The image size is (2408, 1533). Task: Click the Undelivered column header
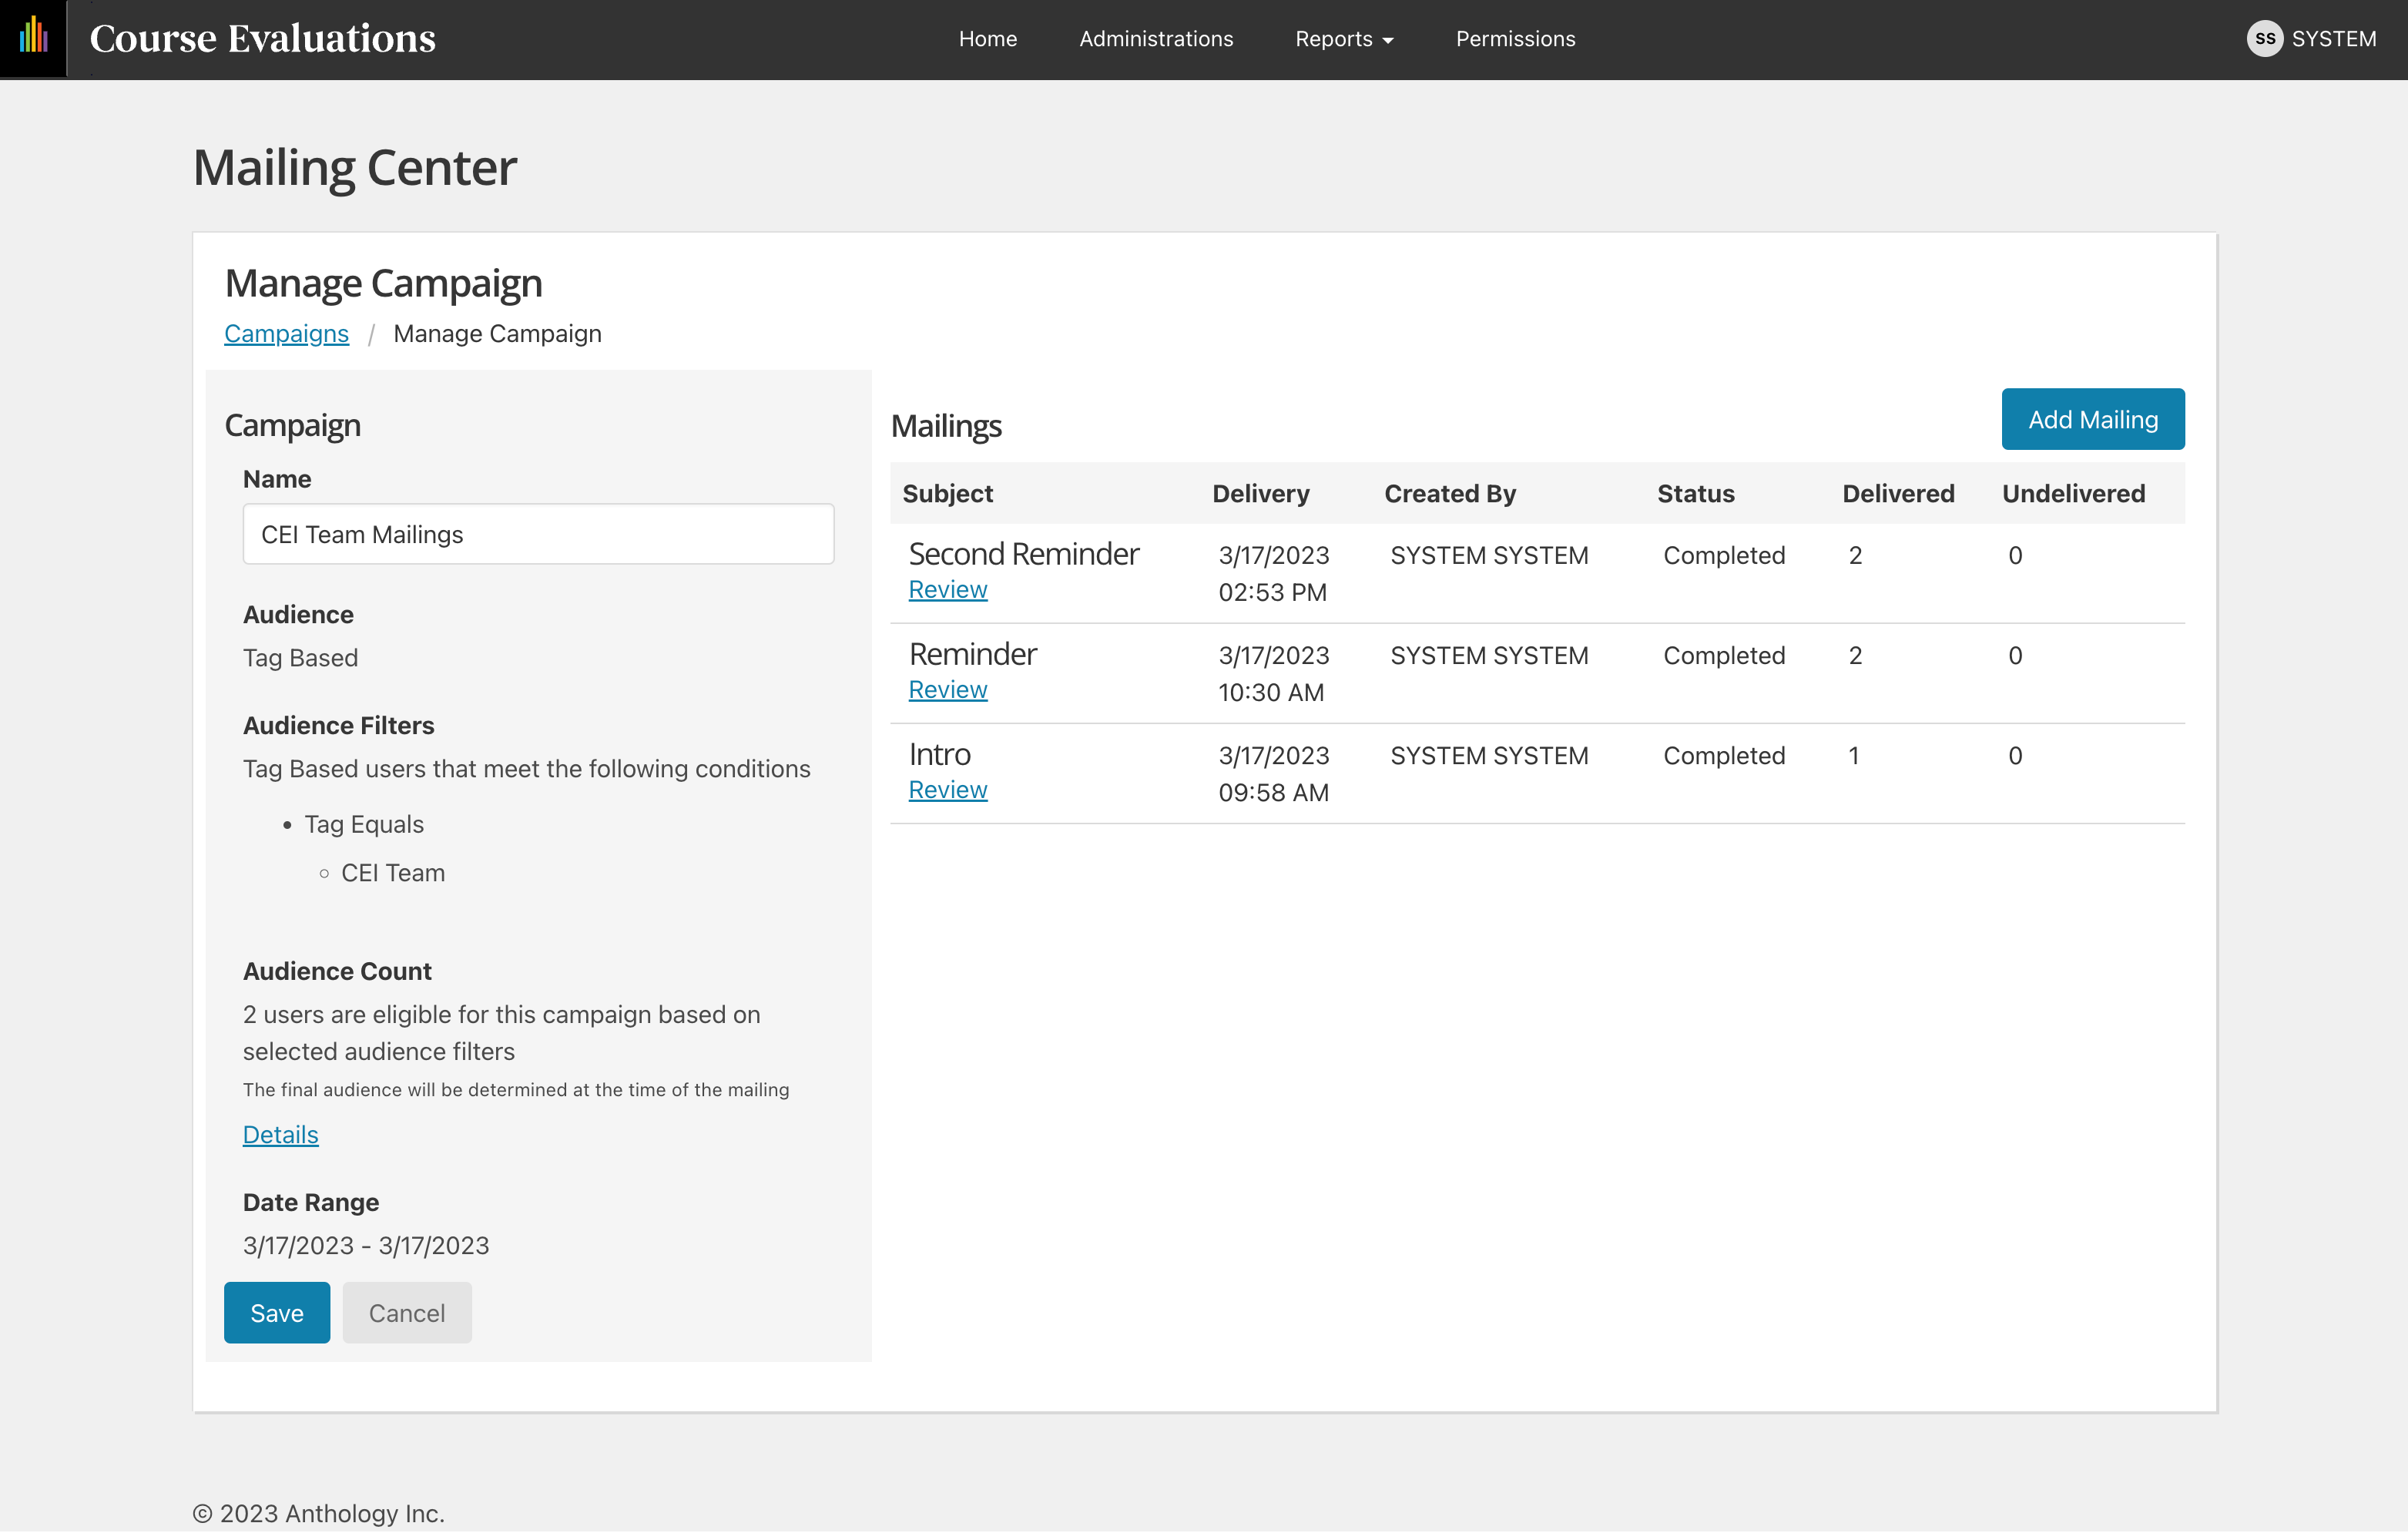2073,493
